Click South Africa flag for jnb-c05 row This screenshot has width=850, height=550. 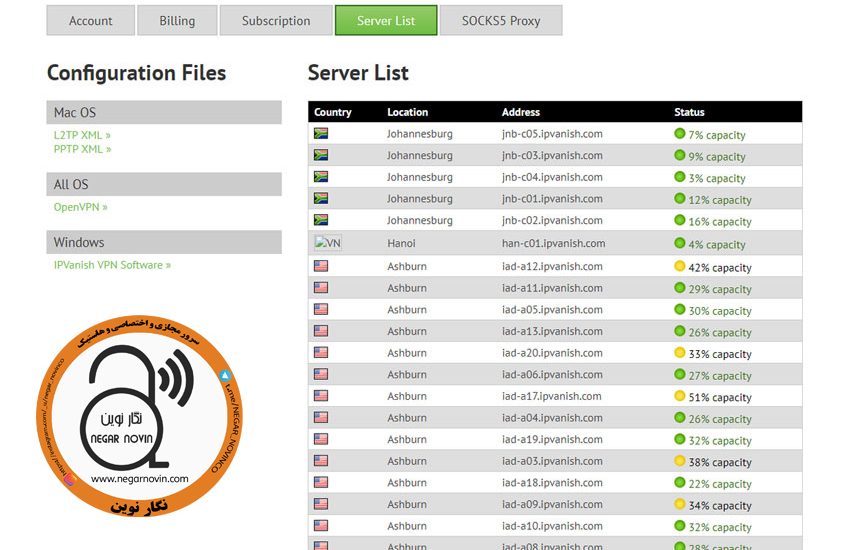click(321, 133)
